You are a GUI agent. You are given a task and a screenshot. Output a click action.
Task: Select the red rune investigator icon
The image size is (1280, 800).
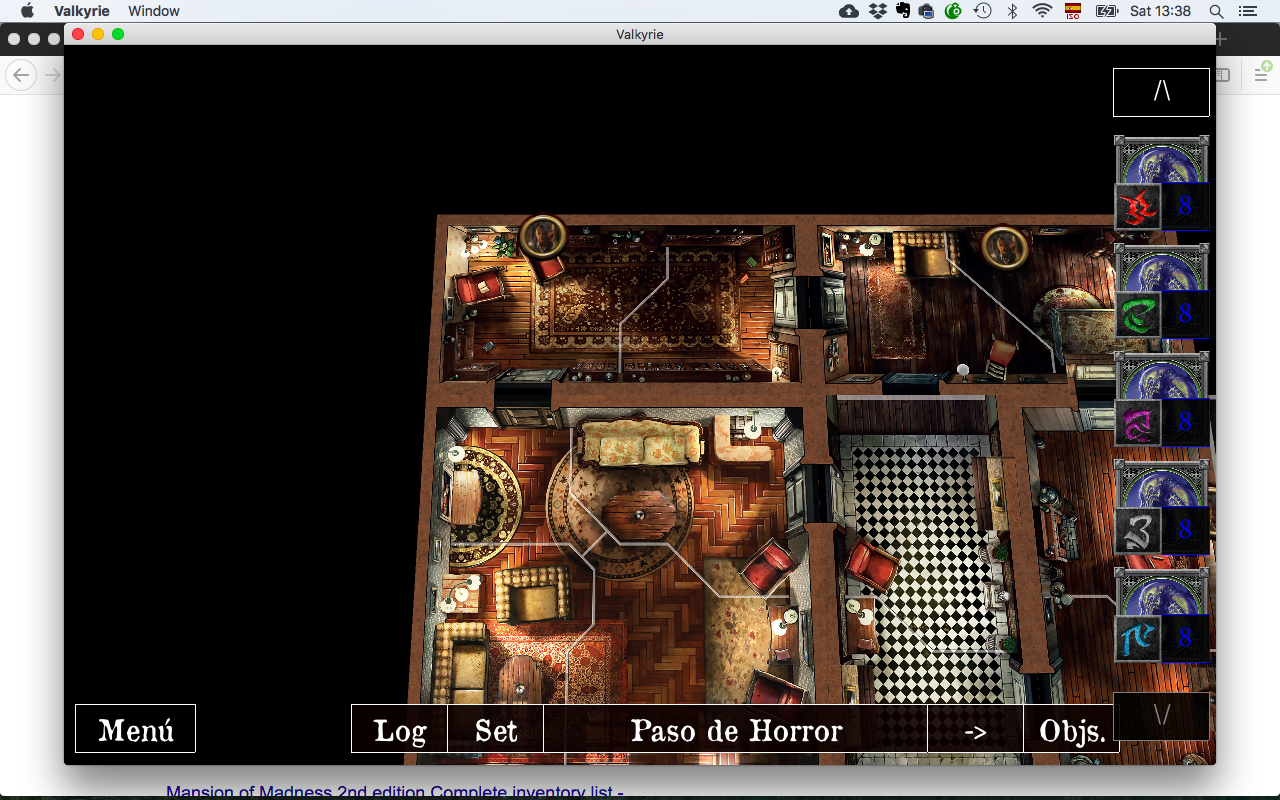(x=1137, y=207)
